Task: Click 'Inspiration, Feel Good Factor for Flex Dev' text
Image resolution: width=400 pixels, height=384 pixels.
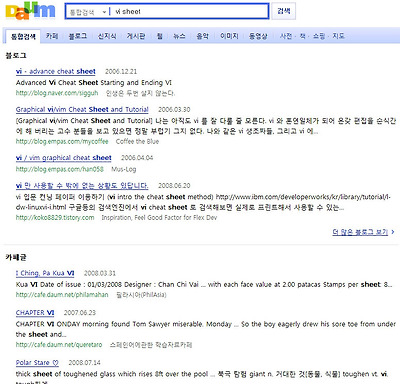Action: tap(159, 218)
